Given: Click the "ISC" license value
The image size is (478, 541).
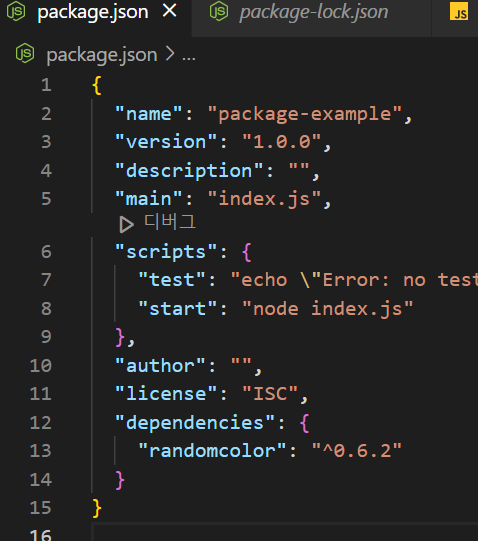Looking at the screenshot, I should 270,394.
